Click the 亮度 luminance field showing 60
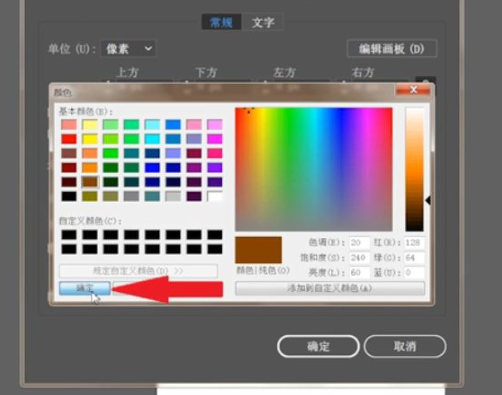 (360, 273)
